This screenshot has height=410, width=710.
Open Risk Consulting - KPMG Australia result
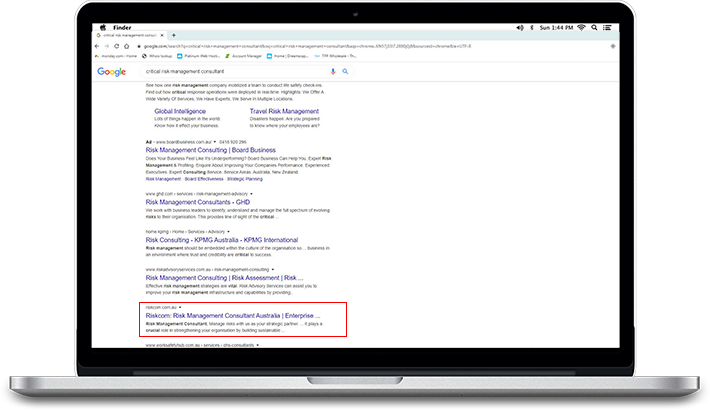[222, 240]
